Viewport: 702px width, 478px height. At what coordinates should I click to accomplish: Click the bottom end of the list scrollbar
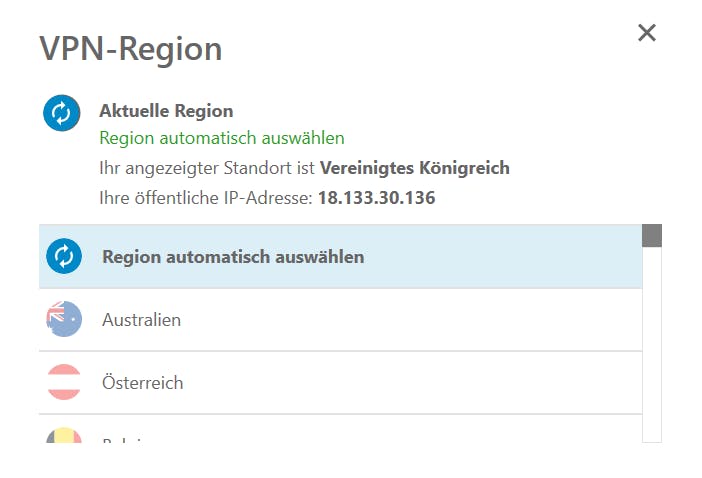pyautogui.click(x=652, y=439)
